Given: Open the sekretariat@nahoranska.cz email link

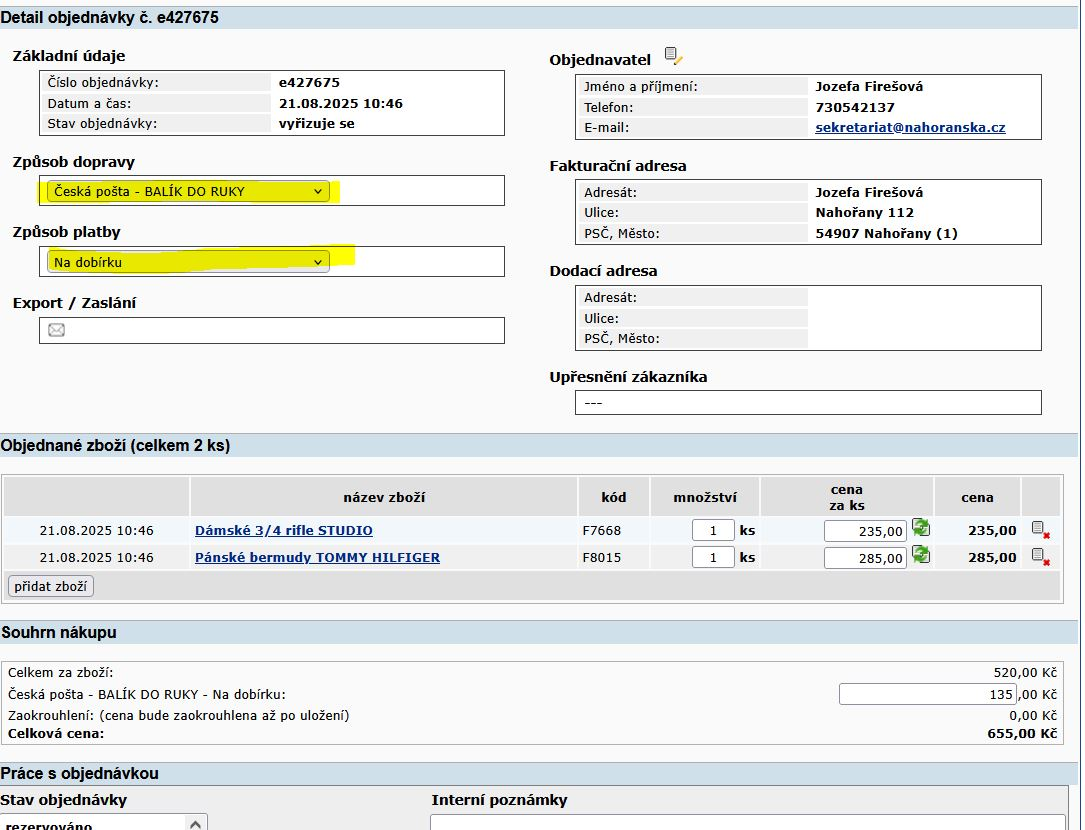Looking at the screenshot, I should [x=910, y=128].
